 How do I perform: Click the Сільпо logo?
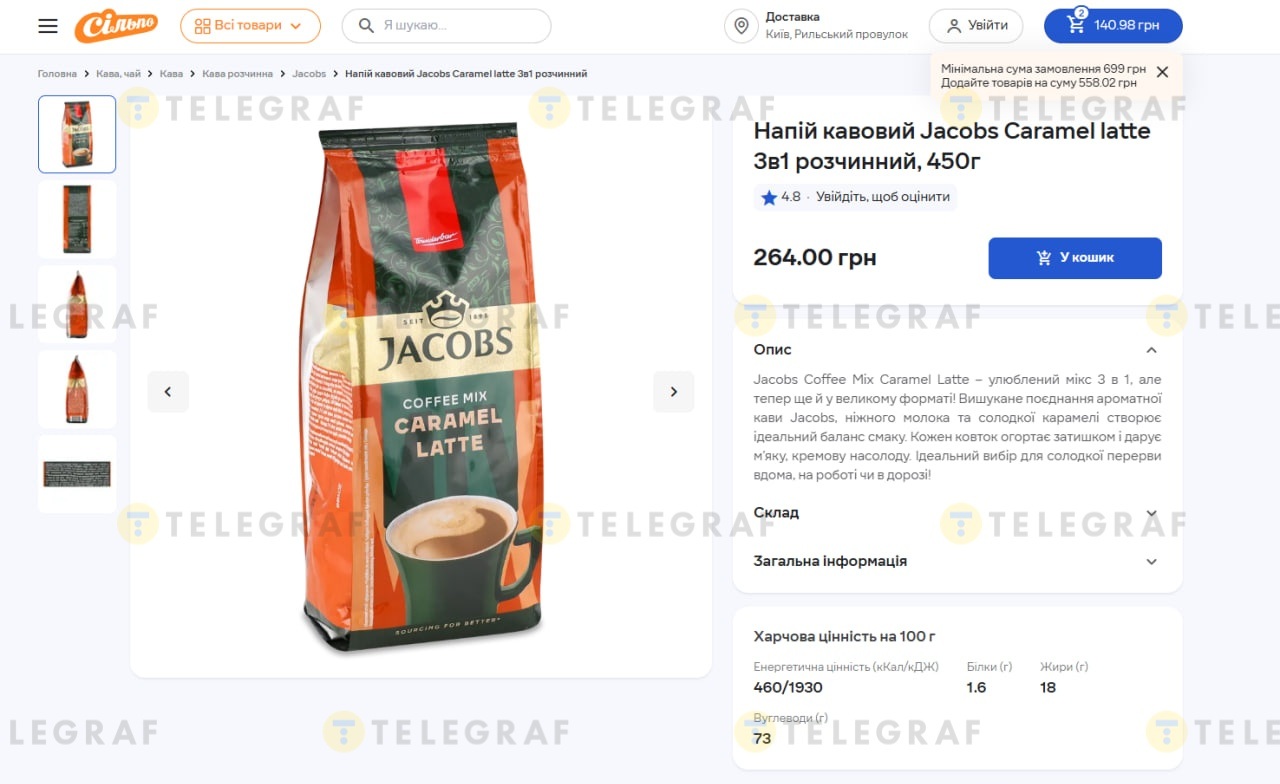(116, 25)
